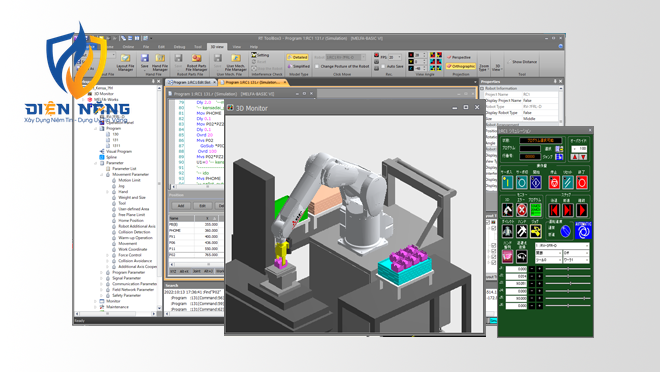Click J1 value input field
660x372 pixels.
point(516,268)
